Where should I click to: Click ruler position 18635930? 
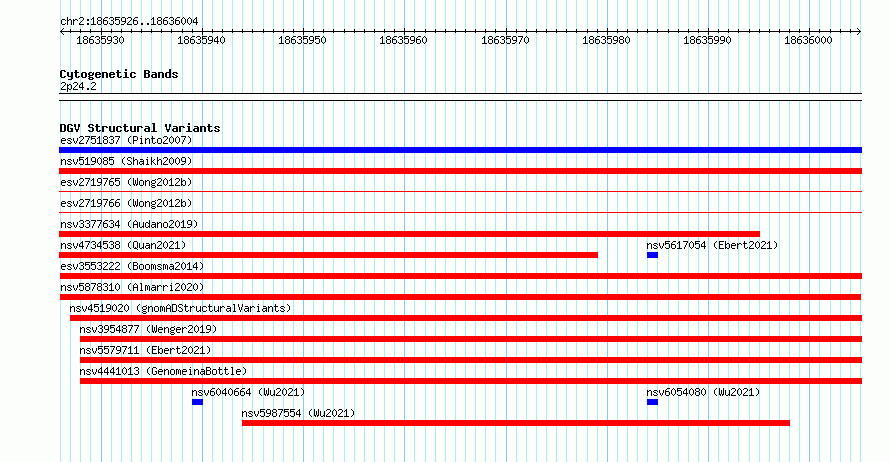(100, 40)
